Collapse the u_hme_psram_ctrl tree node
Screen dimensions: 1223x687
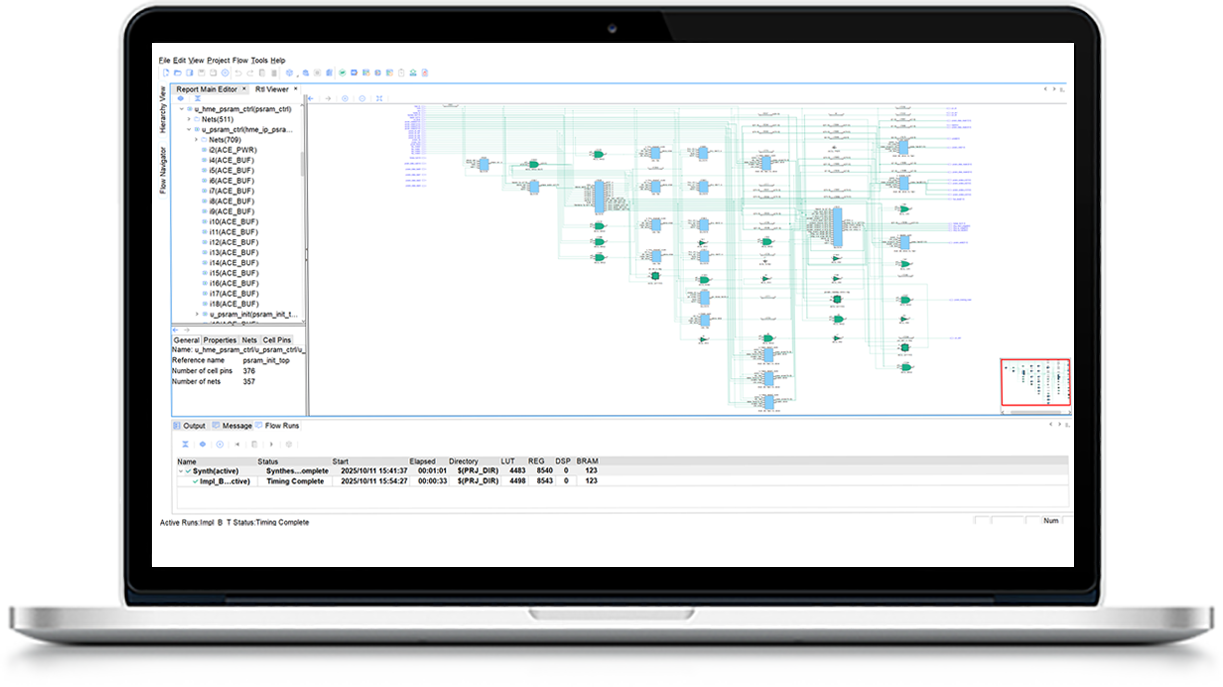pyautogui.click(x=181, y=109)
